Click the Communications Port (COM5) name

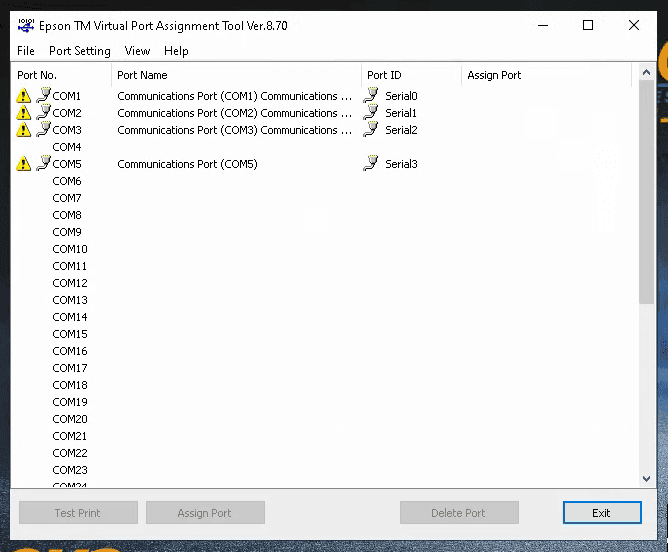click(x=187, y=164)
